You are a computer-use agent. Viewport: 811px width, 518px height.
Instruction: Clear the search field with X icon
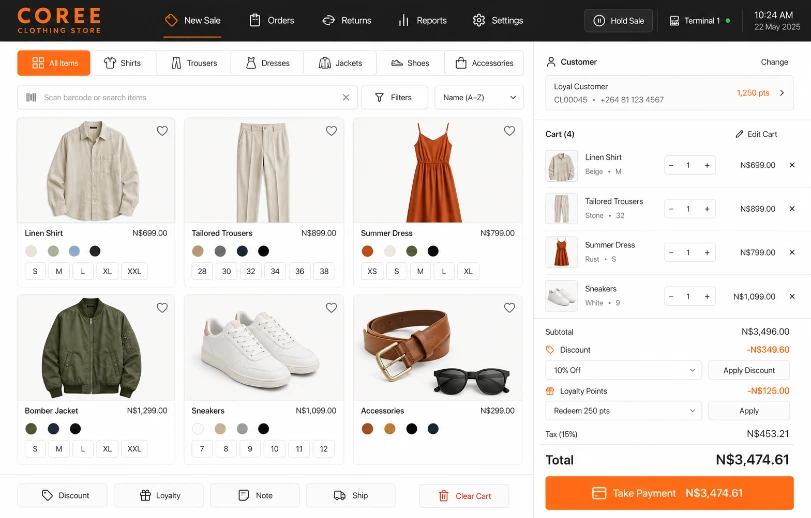click(x=346, y=97)
